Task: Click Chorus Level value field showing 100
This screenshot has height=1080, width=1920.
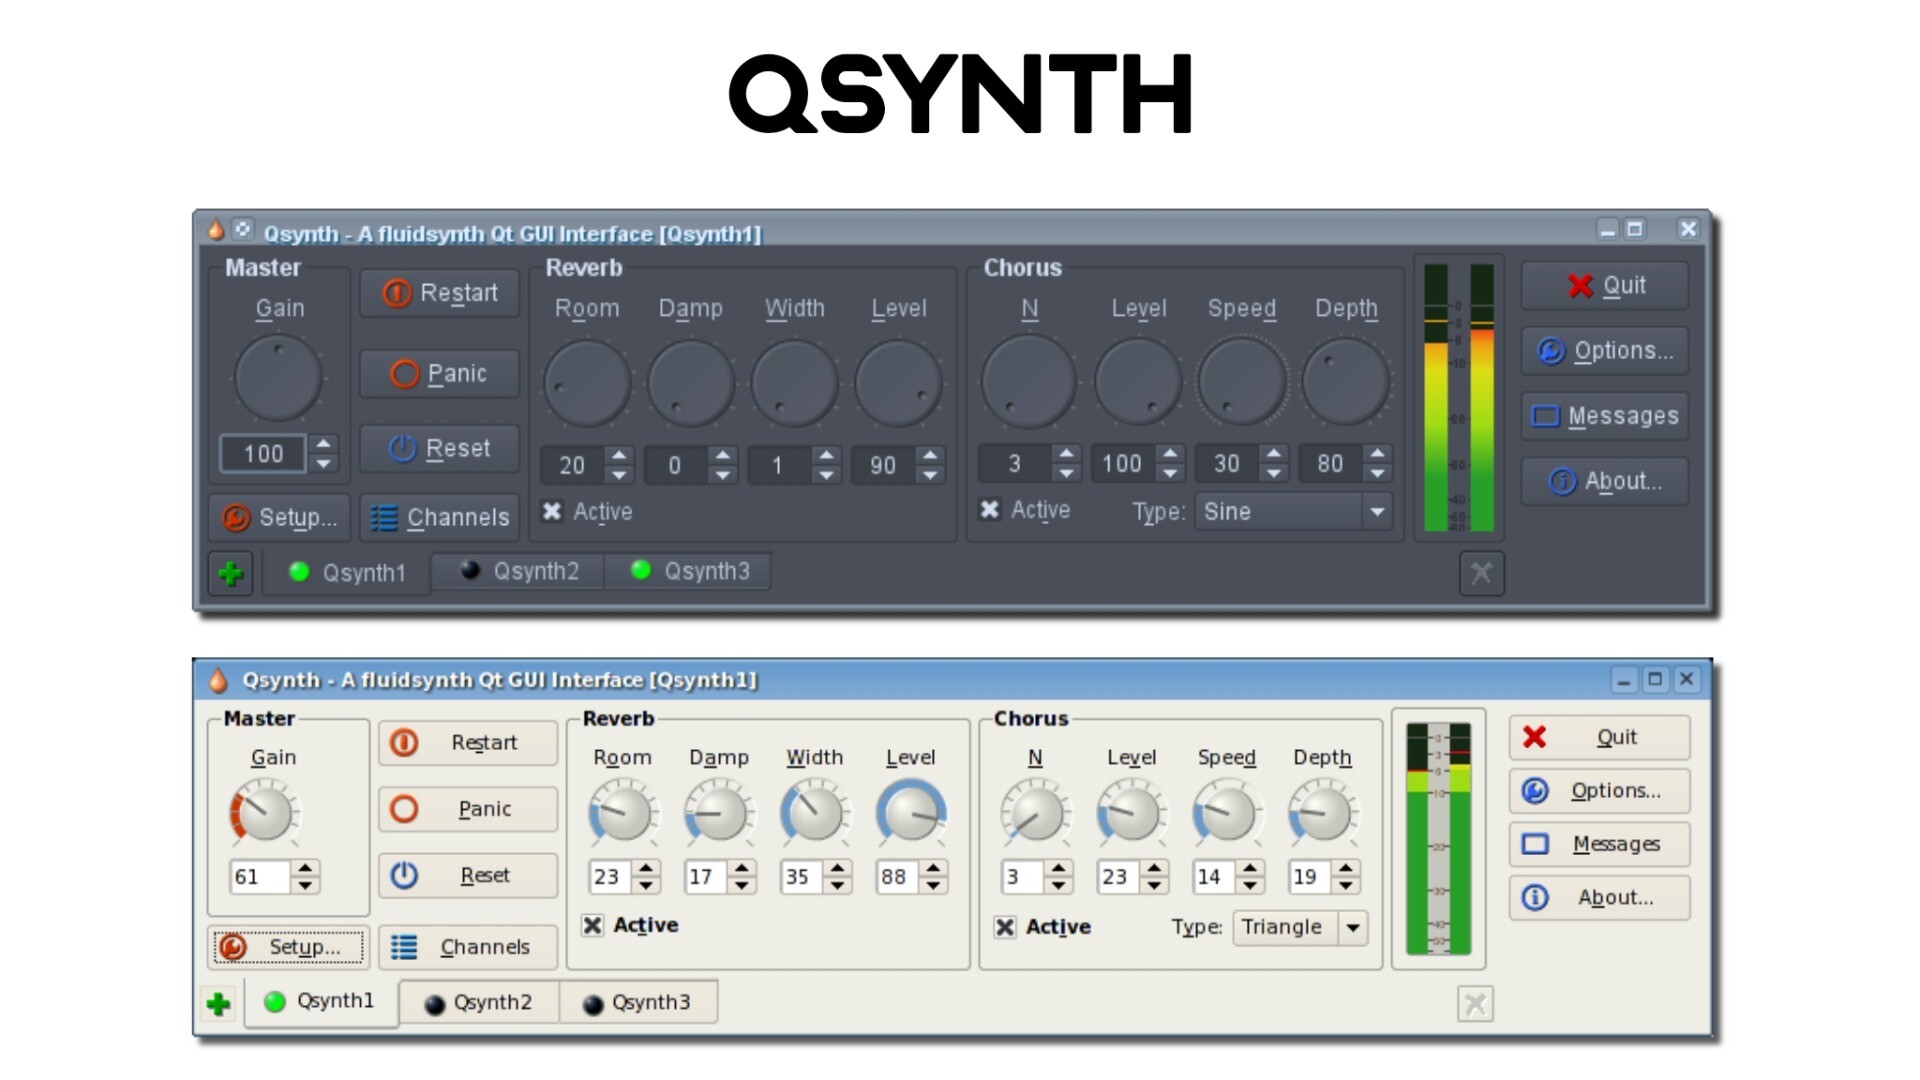Action: [1123, 464]
